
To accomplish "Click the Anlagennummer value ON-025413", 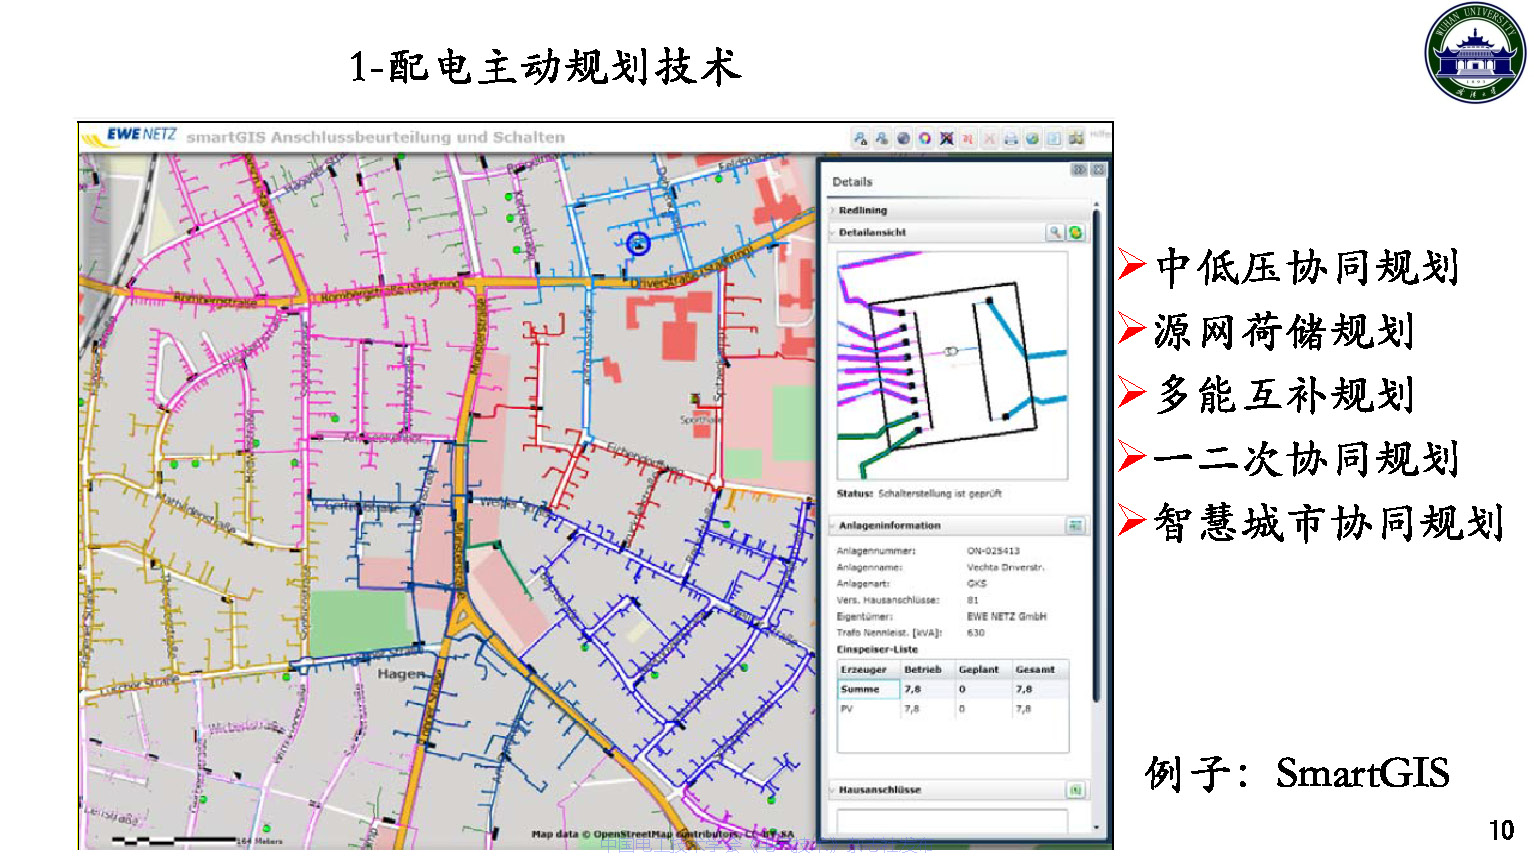I will [993, 551].
